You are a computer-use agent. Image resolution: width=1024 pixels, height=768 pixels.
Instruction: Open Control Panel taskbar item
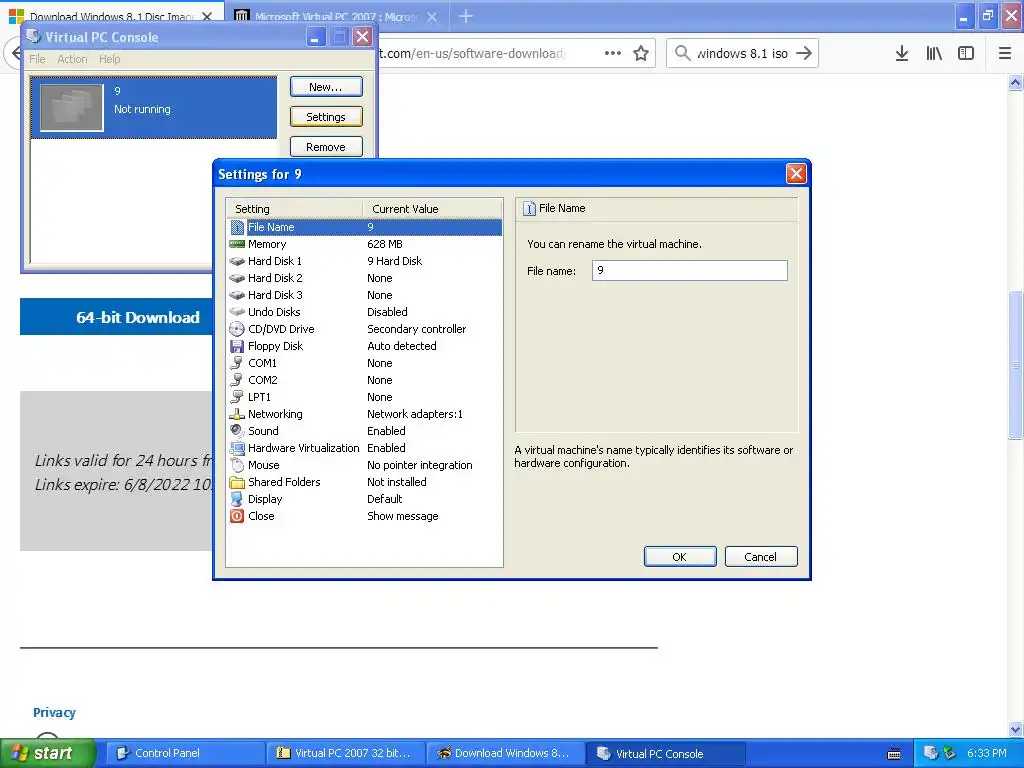(185, 753)
